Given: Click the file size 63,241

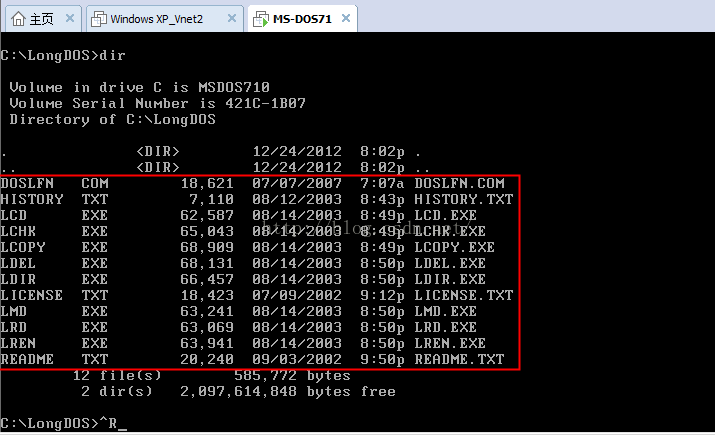Looking at the screenshot, I should click(x=207, y=311).
